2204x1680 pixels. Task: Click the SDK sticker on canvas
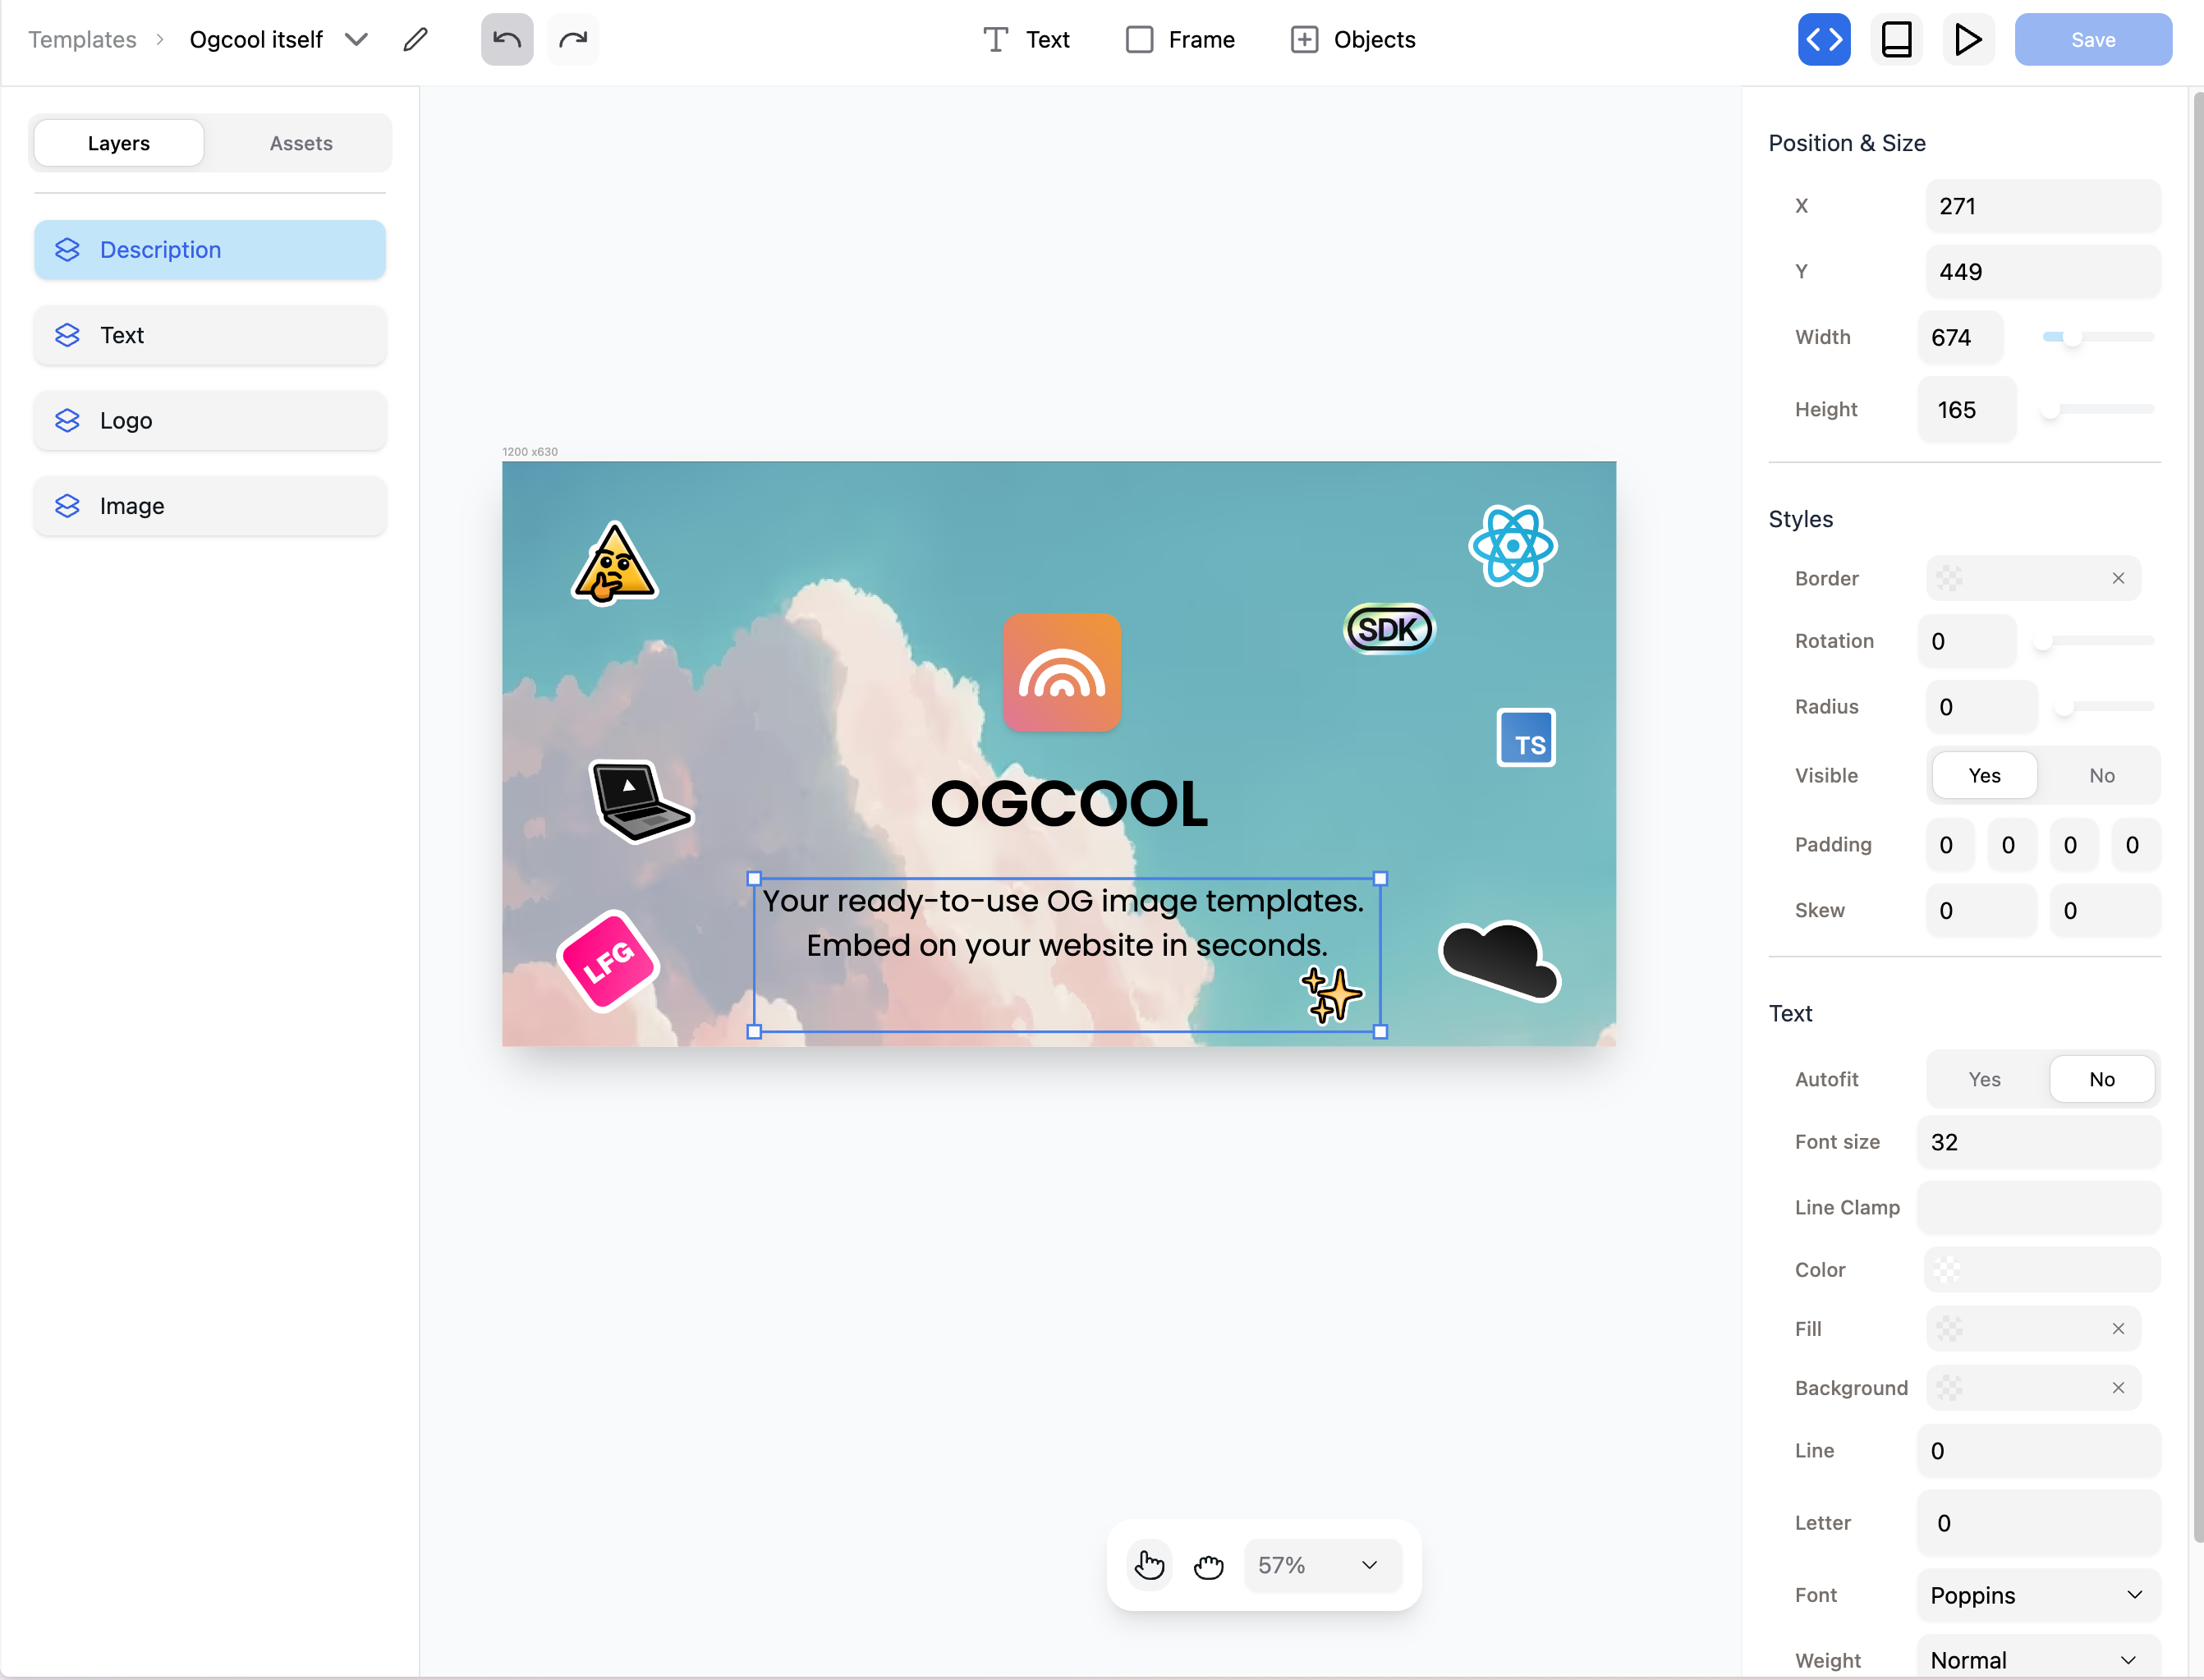point(1389,629)
